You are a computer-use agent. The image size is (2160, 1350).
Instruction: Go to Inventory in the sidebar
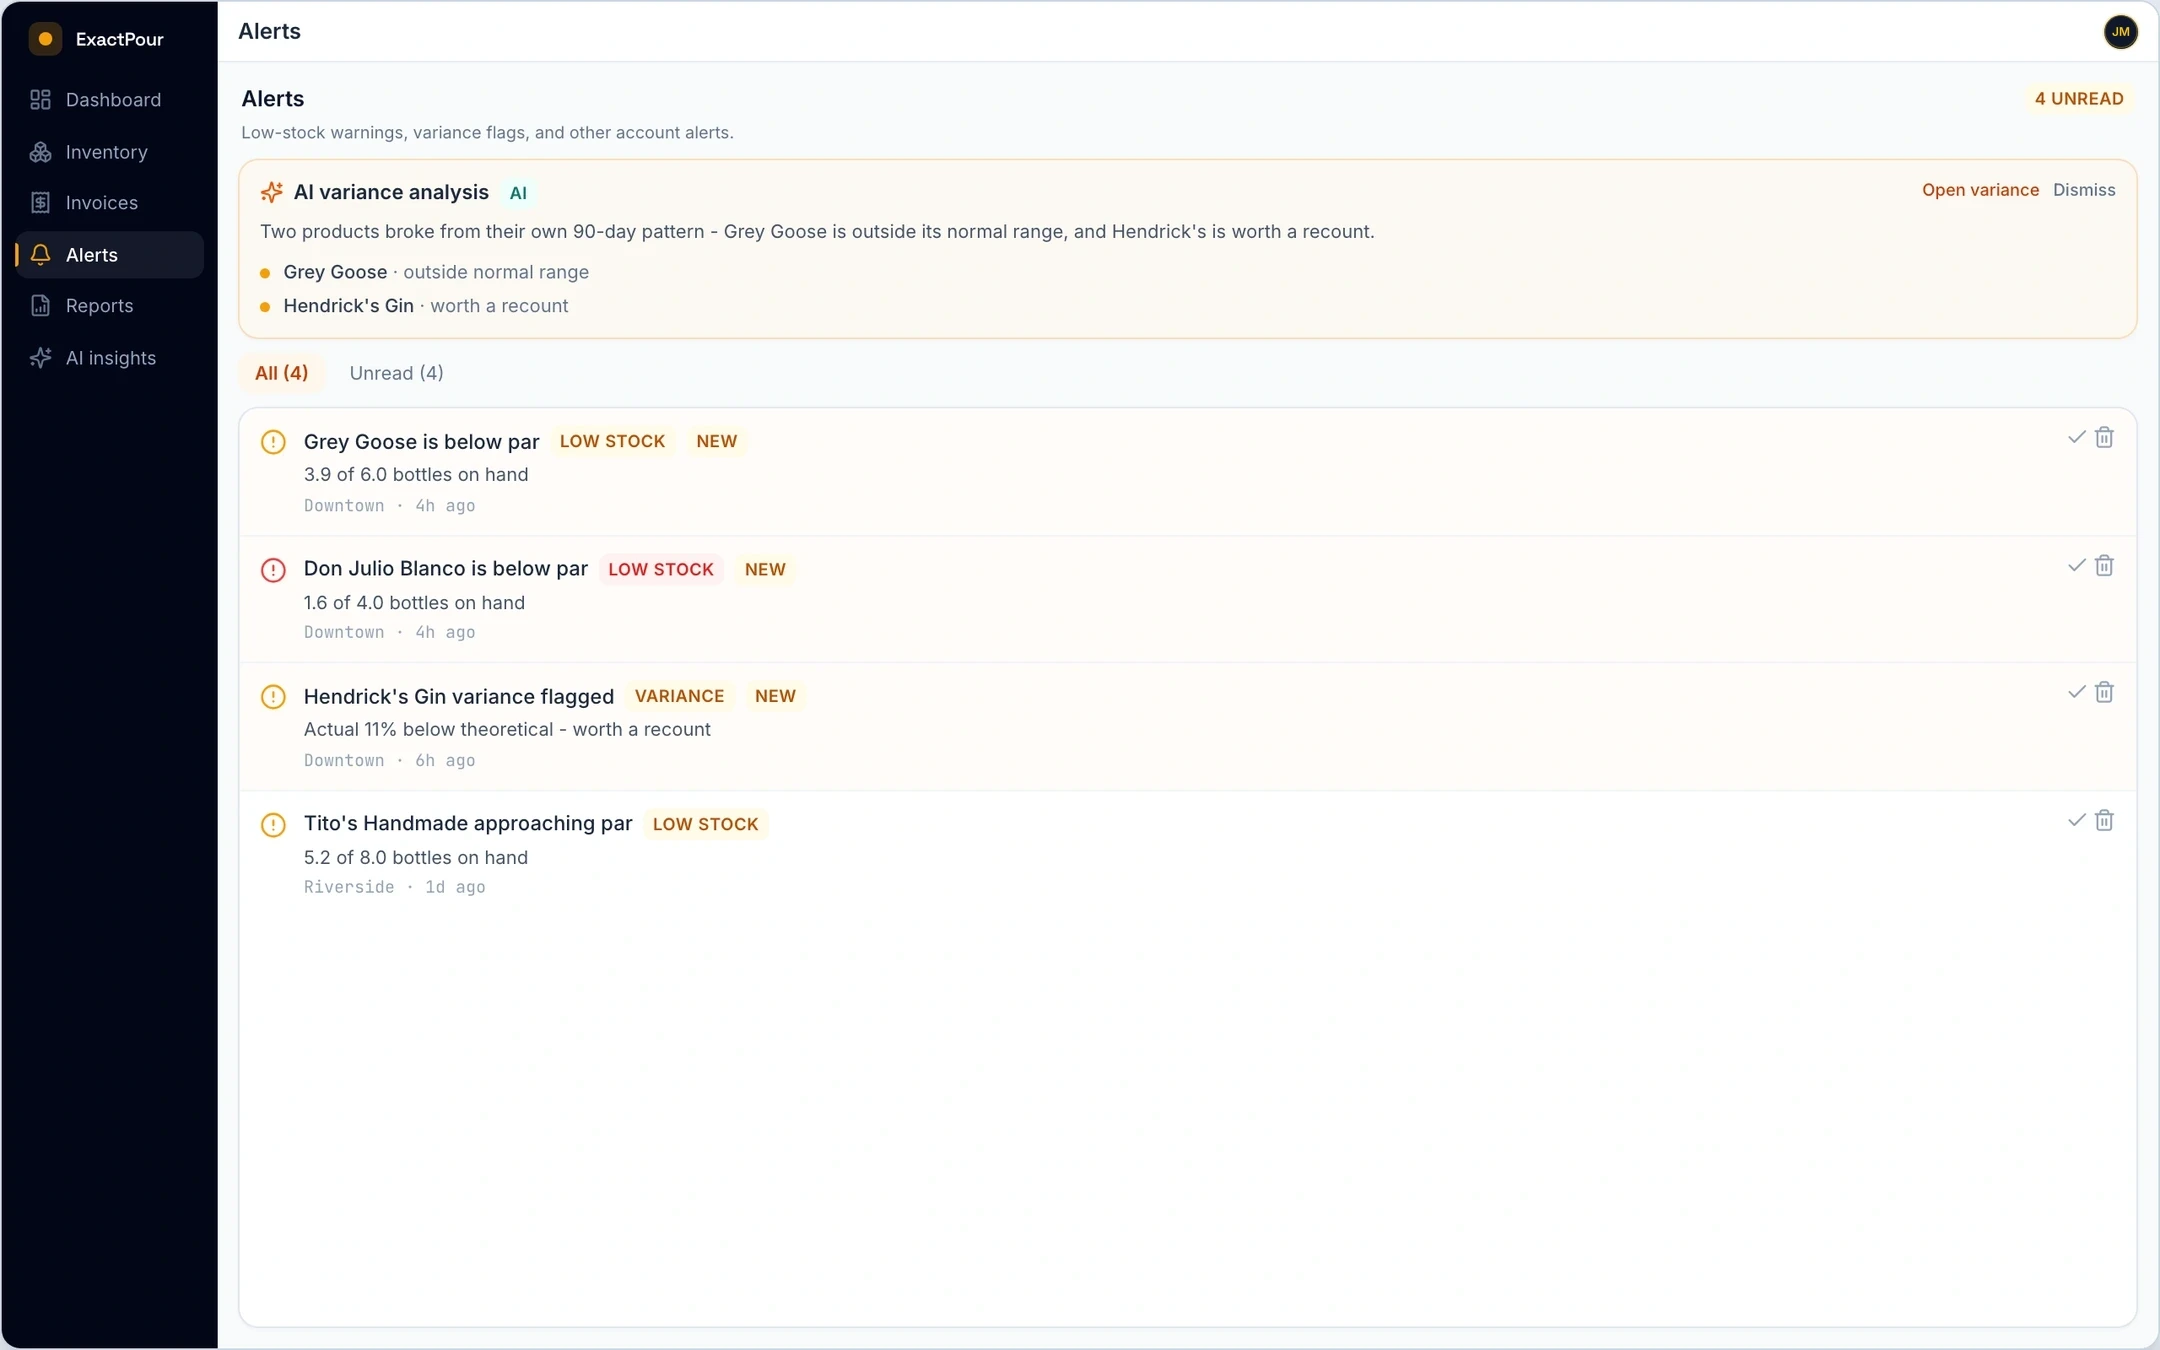(109, 152)
